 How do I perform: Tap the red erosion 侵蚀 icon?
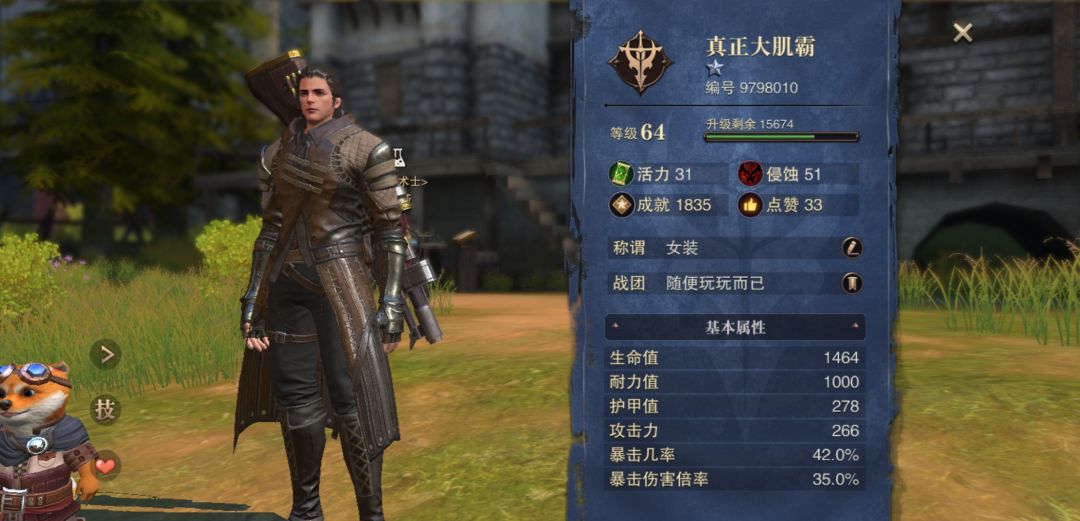click(750, 174)
